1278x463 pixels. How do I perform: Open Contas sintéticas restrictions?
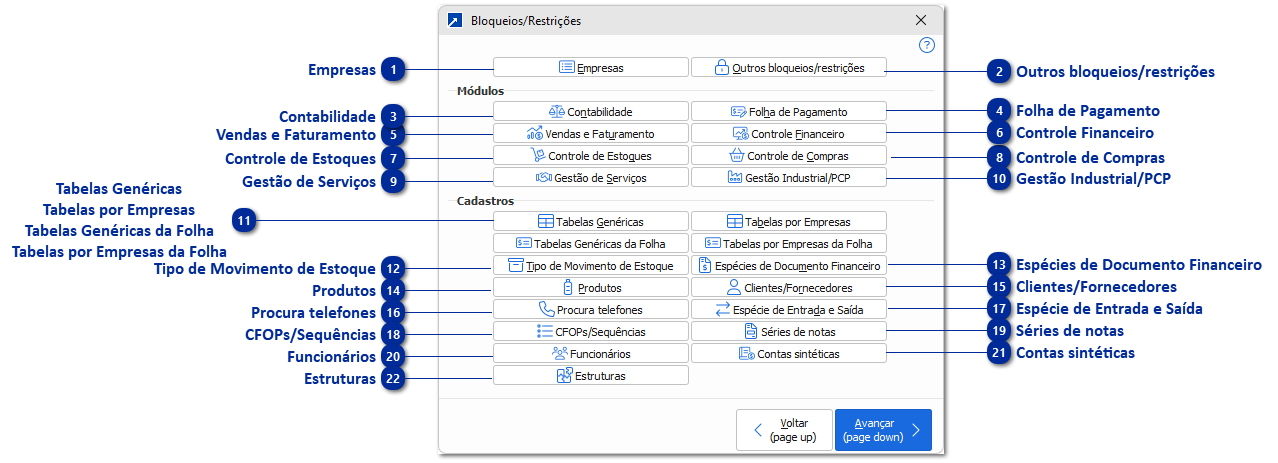[x=788, y=354]
